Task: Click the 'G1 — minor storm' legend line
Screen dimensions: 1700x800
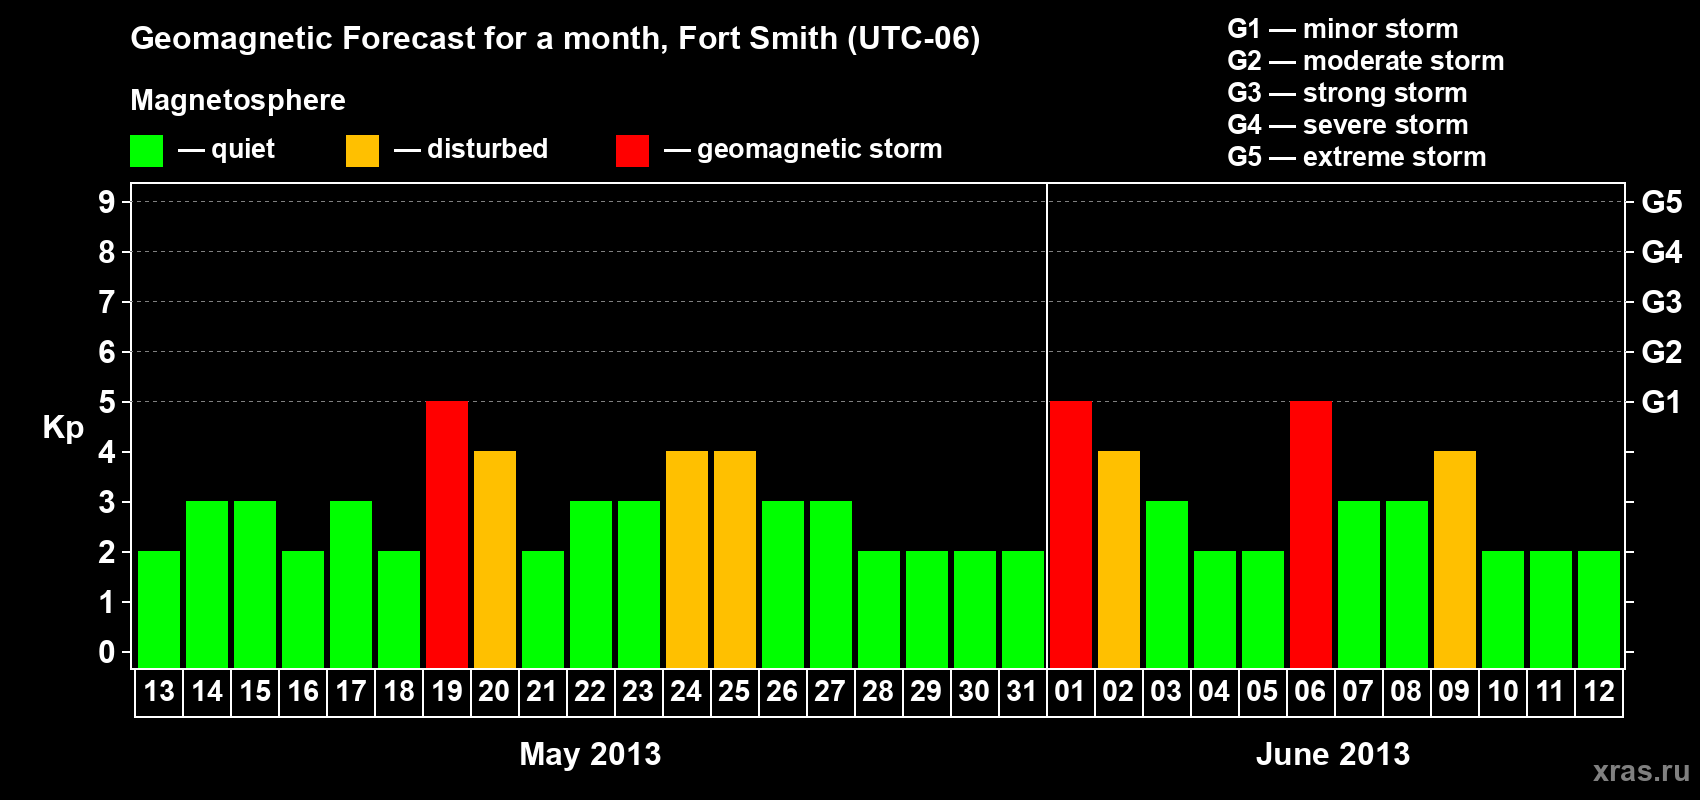Action: click(1343, 29)
